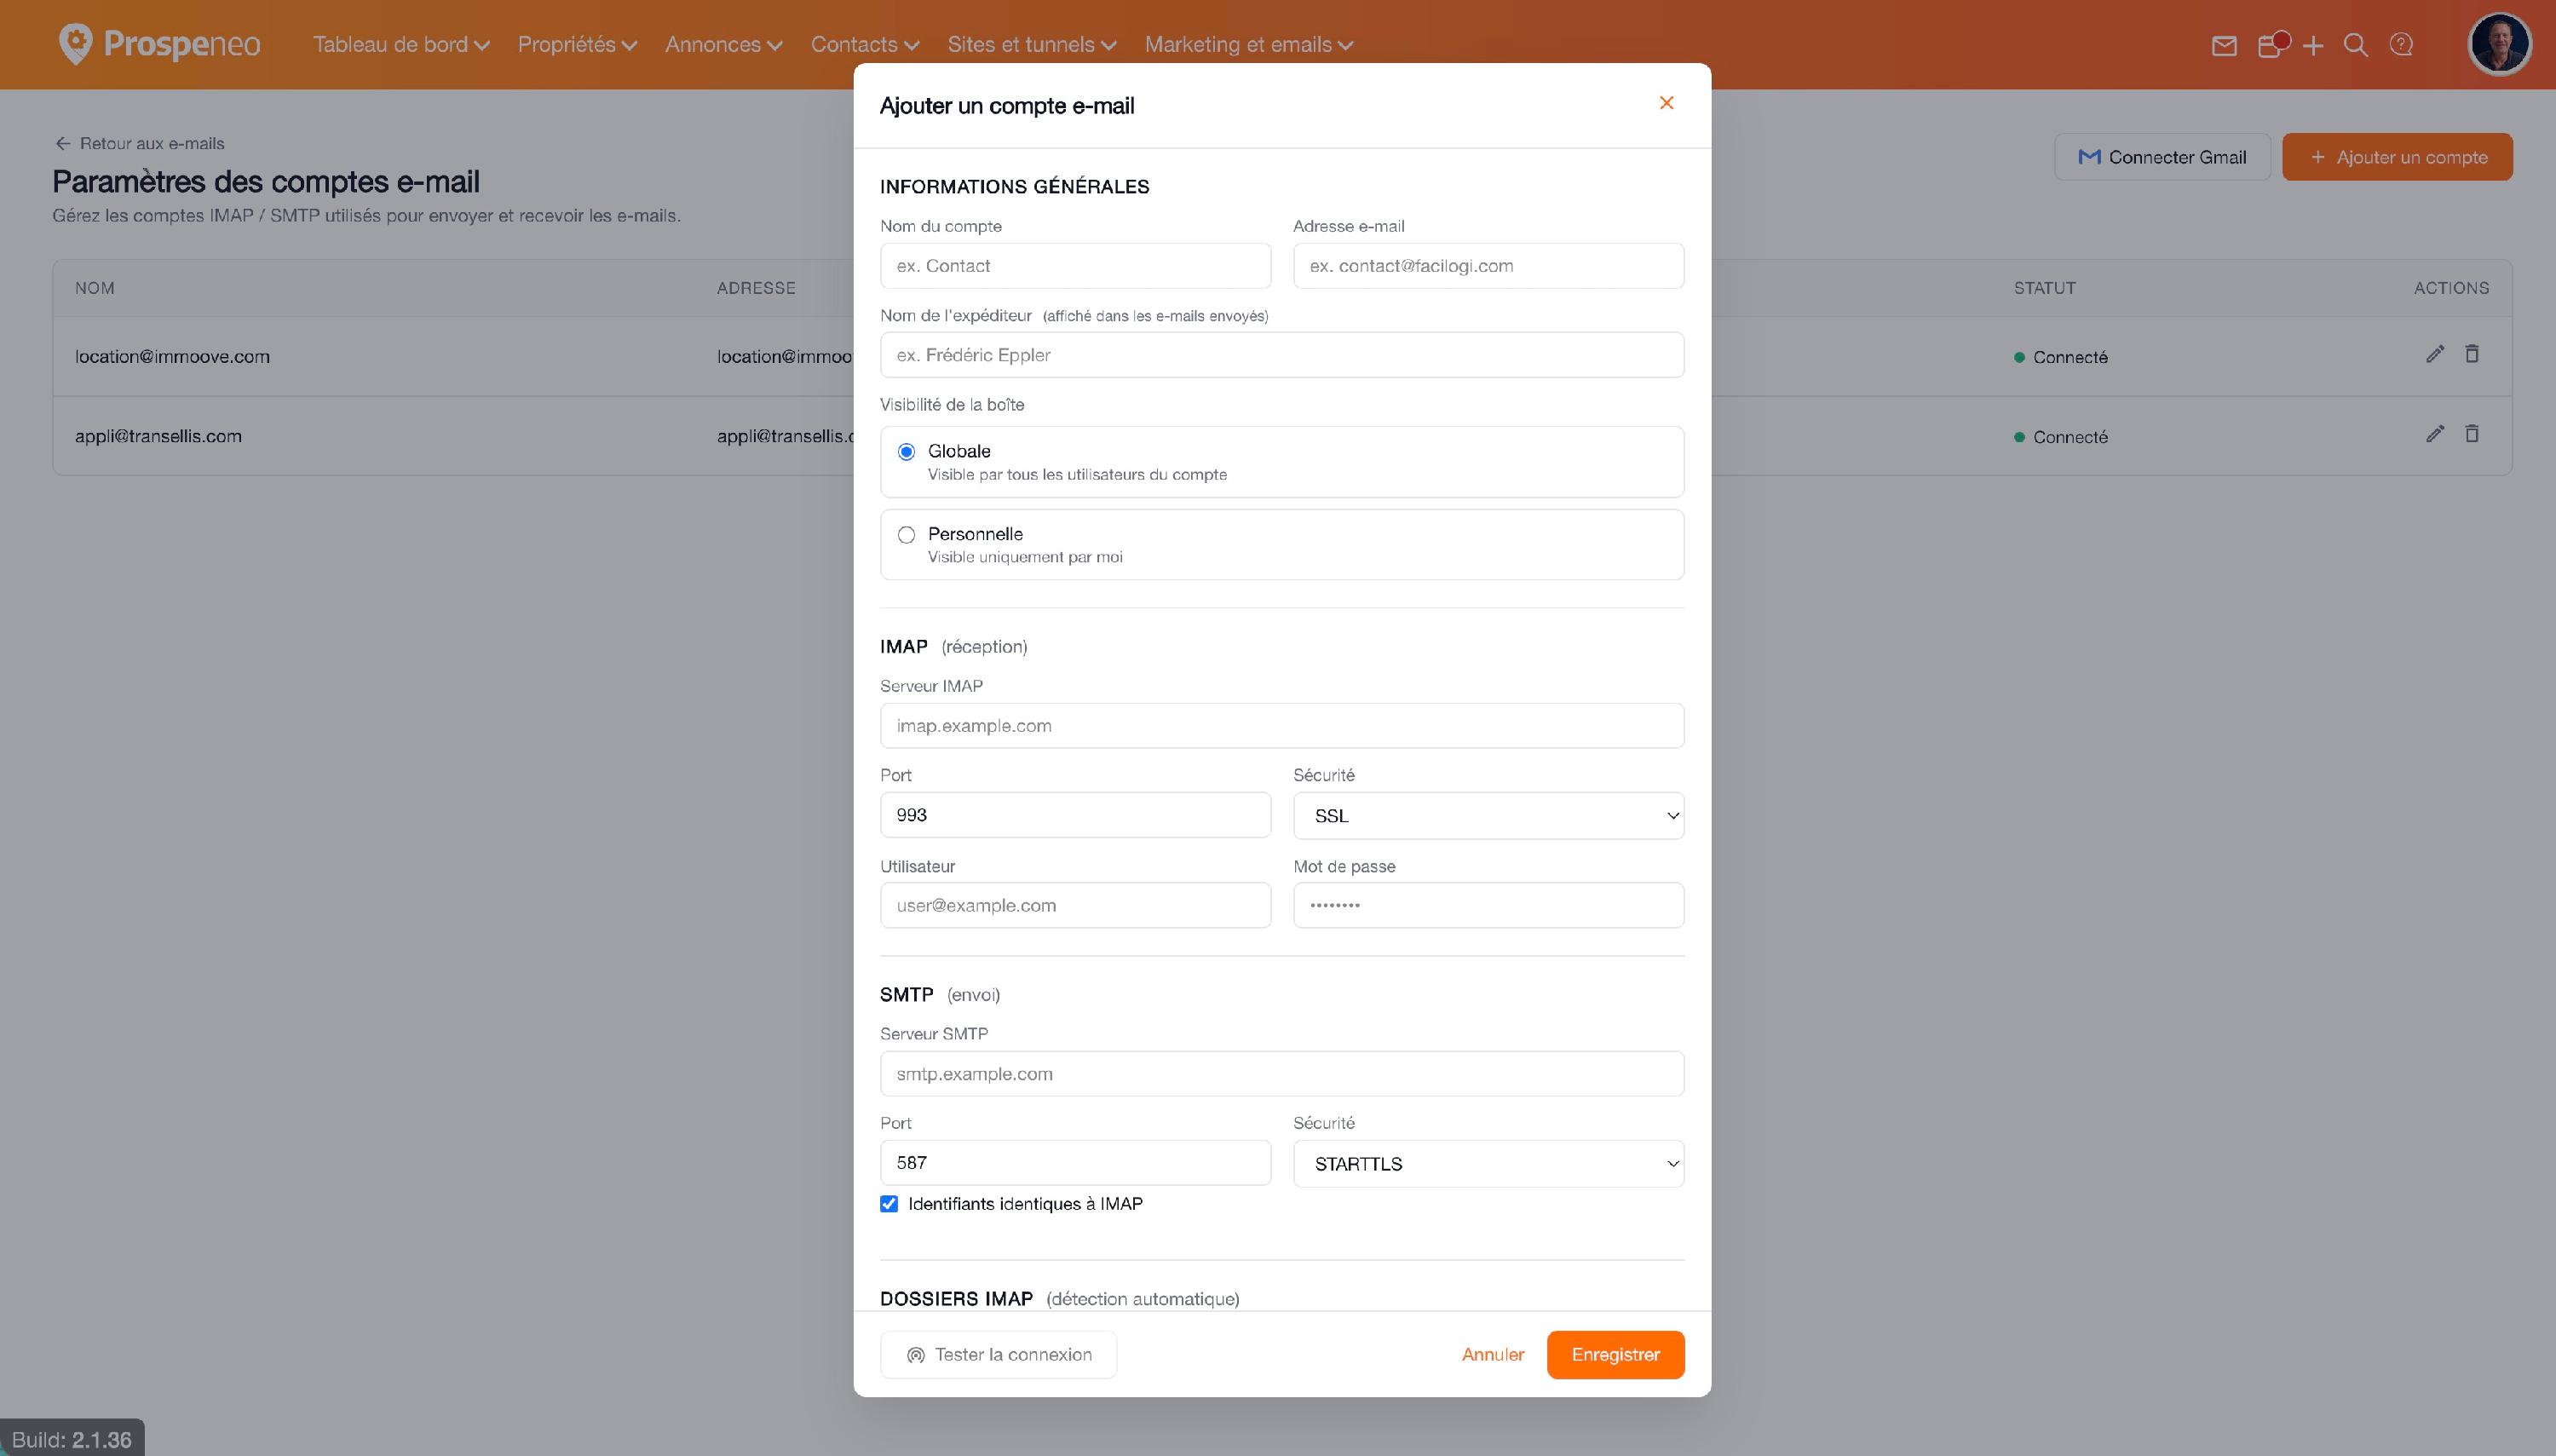This screenshot has height=1456, width=2556.
Task: Expand Propriétés menu
Action: point(577,45)
